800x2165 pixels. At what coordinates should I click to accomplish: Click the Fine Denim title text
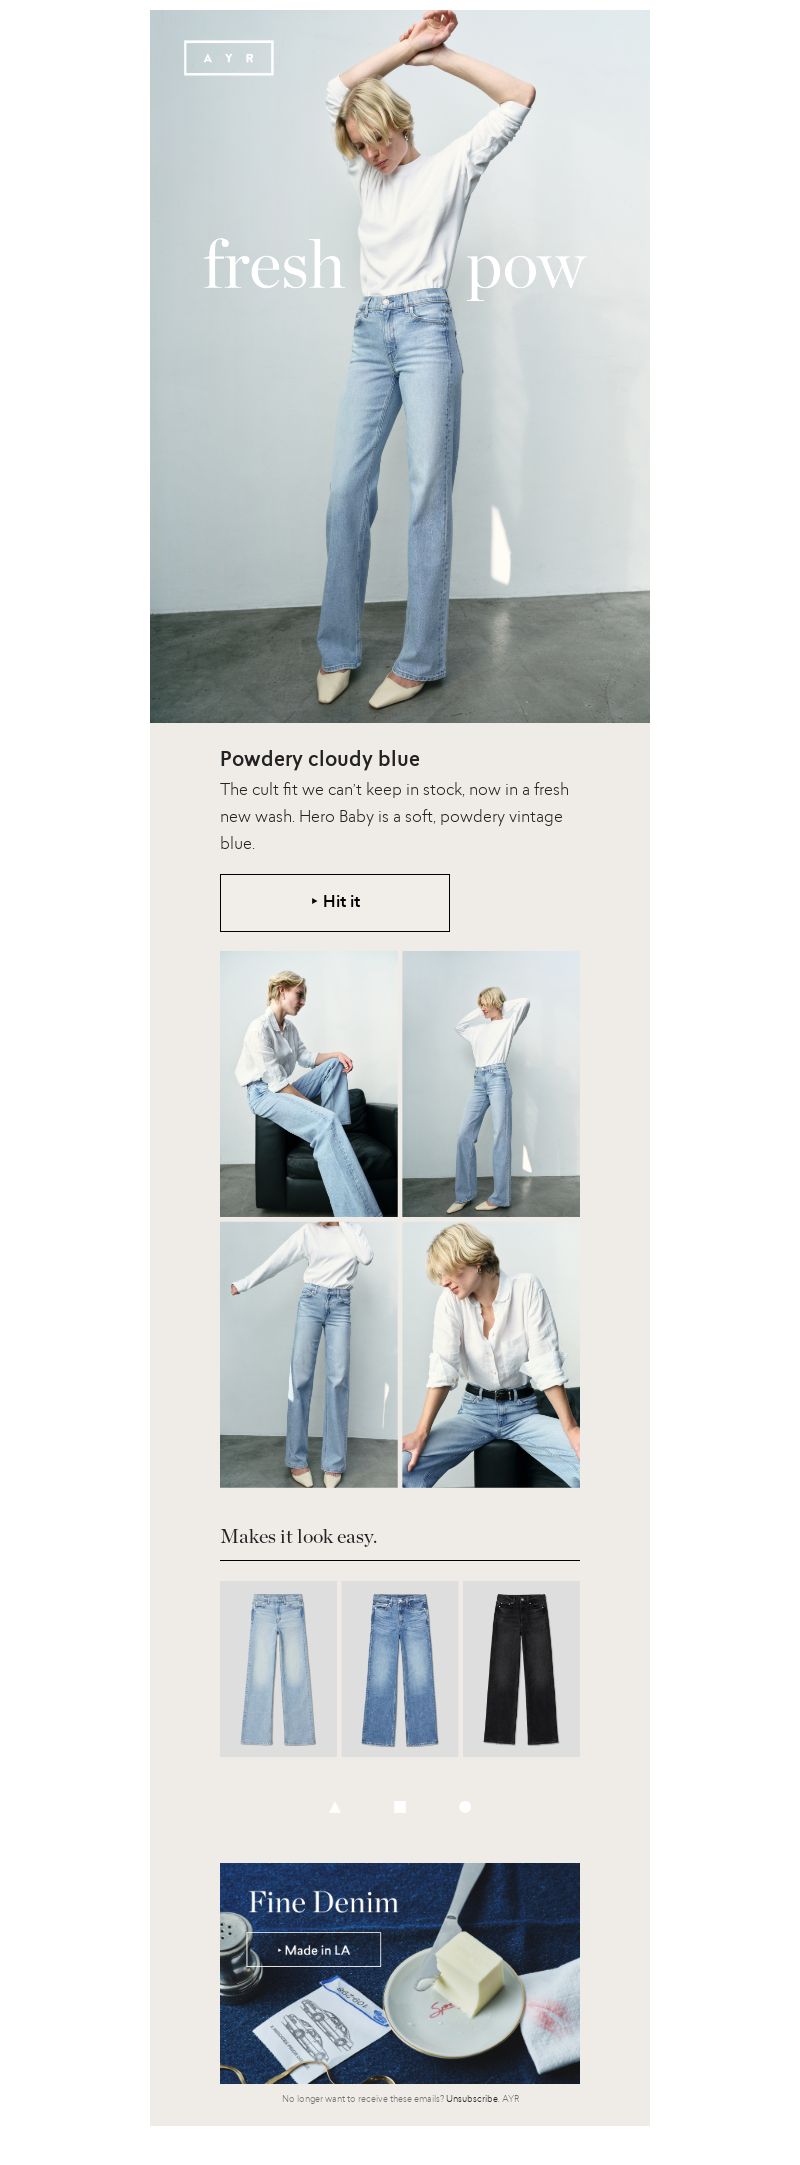click(x=323, y=1902)
